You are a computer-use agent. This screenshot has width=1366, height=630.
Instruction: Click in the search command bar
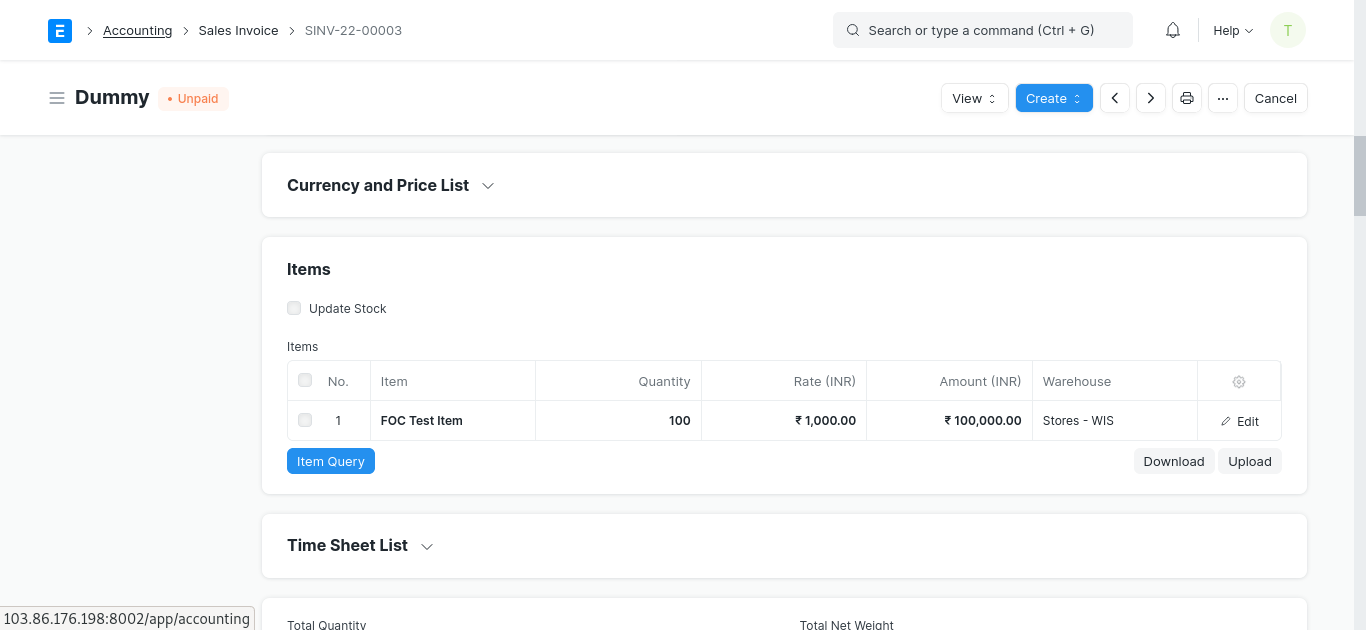[982, 31]
